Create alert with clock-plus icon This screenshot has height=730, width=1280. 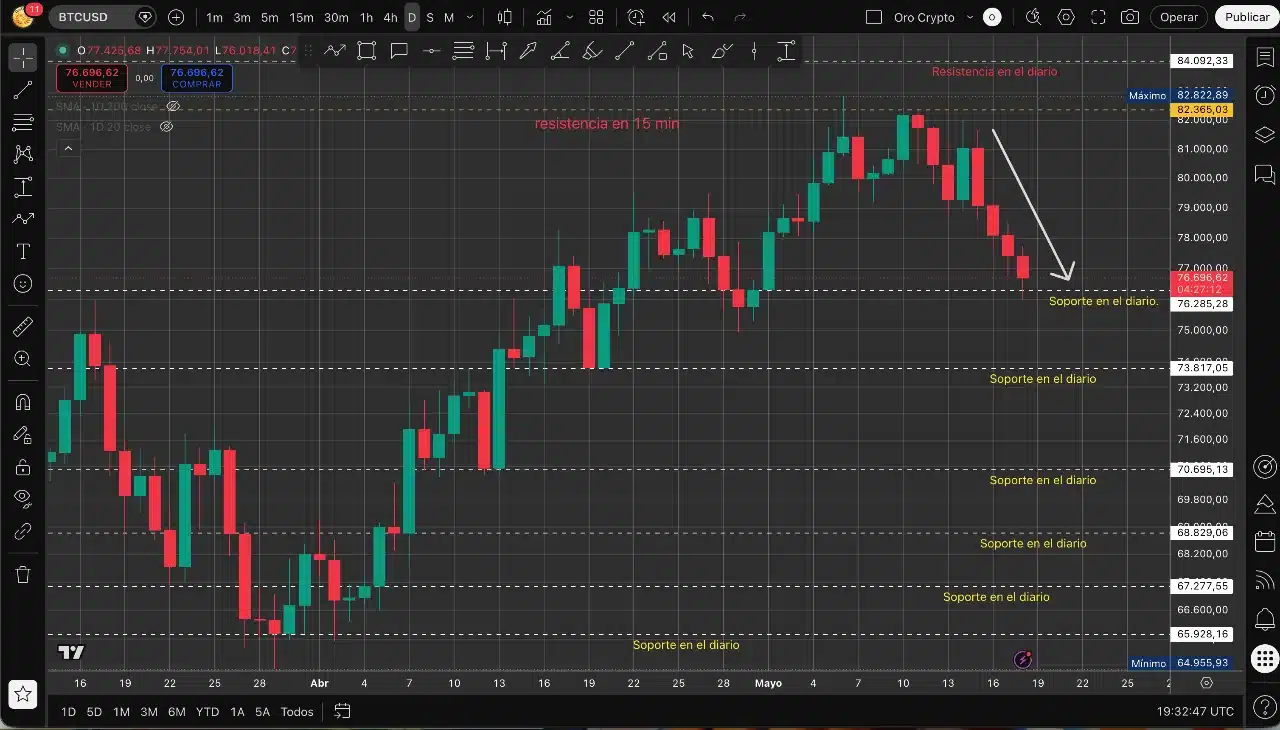[636, 17]
